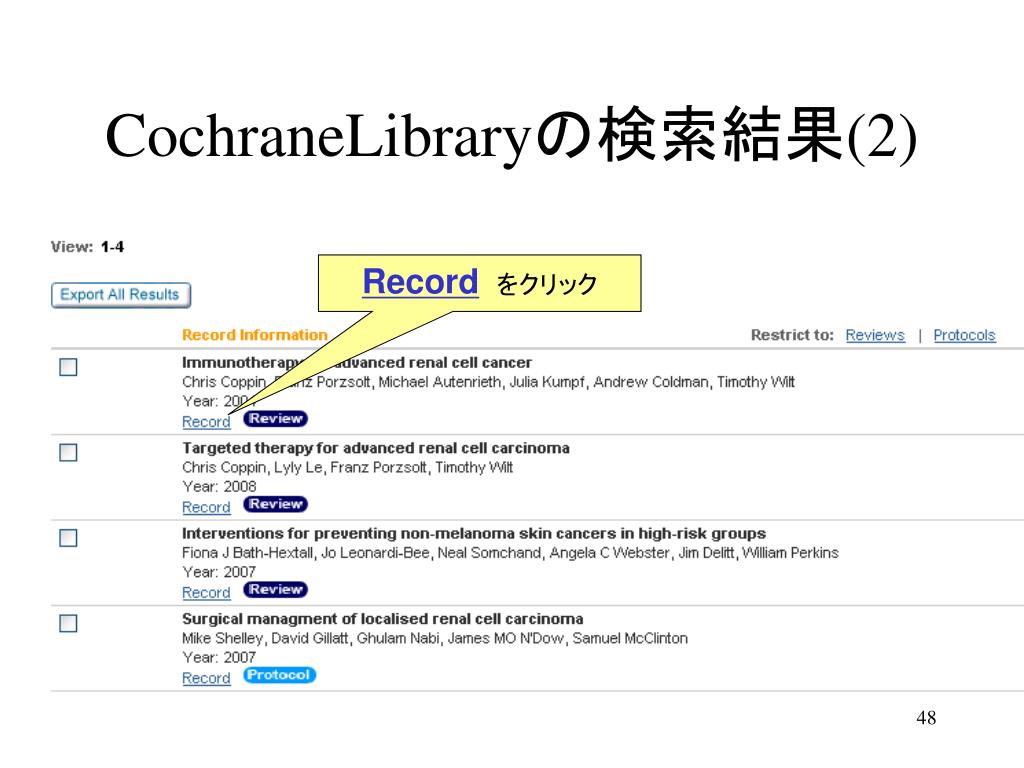Click the 'Record Information' column heading
This screenshot has width=1024, height=768.
coord(255,335)
